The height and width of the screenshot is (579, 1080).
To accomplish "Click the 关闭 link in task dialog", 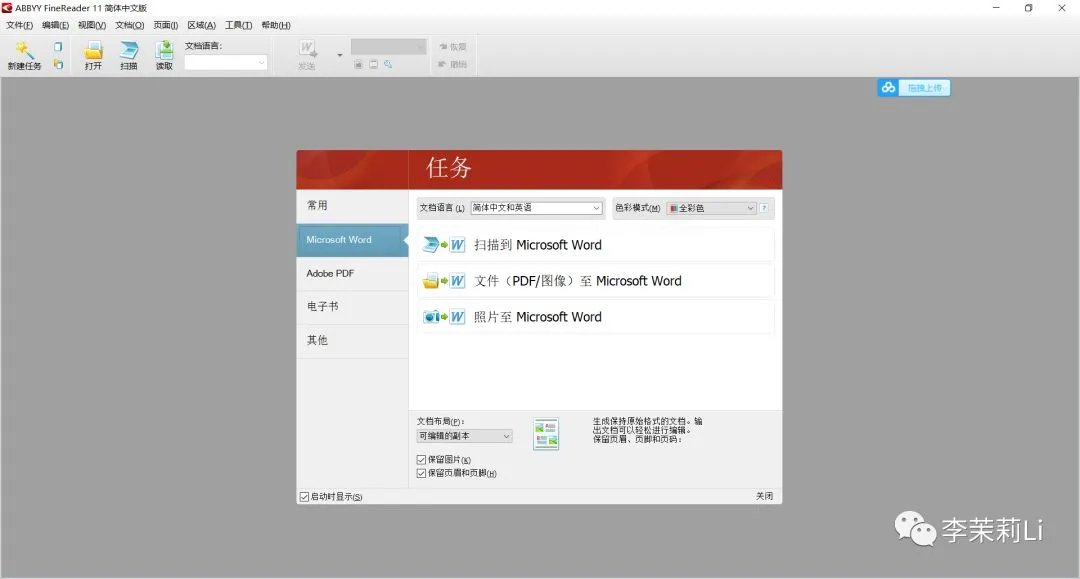I will tap(765, 496).
